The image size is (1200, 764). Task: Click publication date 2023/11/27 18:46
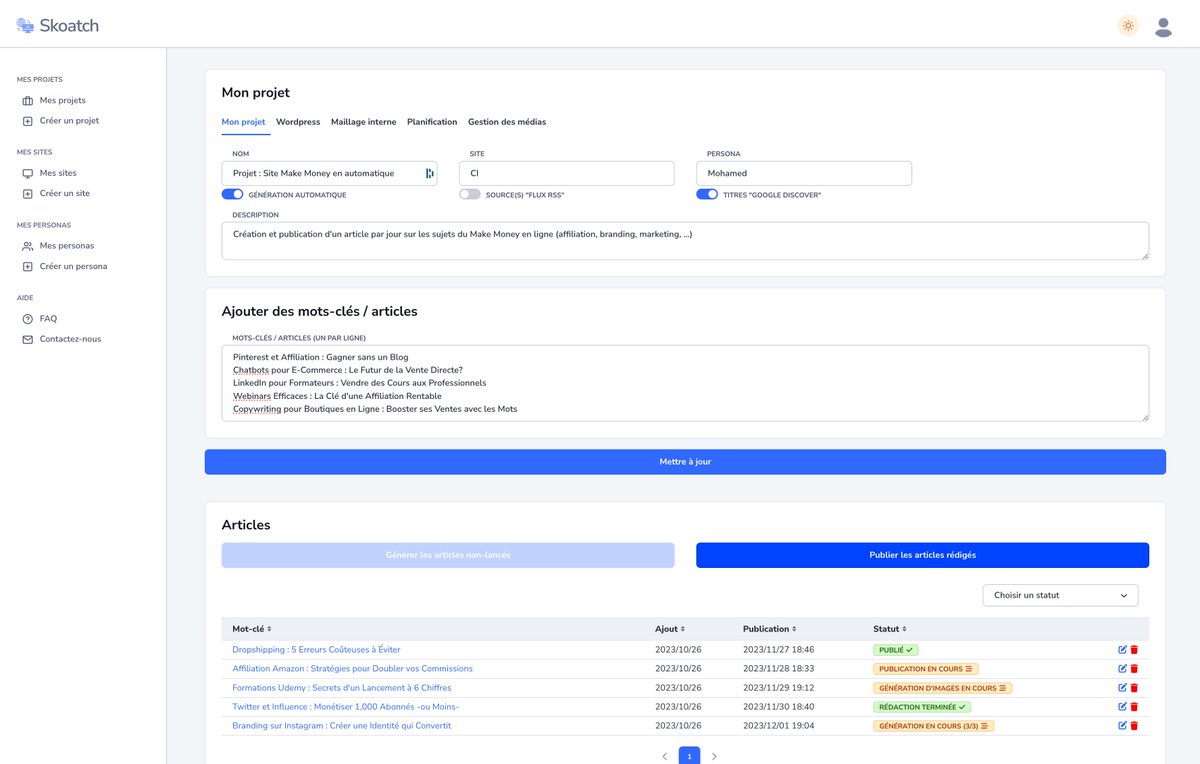coord(778,650)
